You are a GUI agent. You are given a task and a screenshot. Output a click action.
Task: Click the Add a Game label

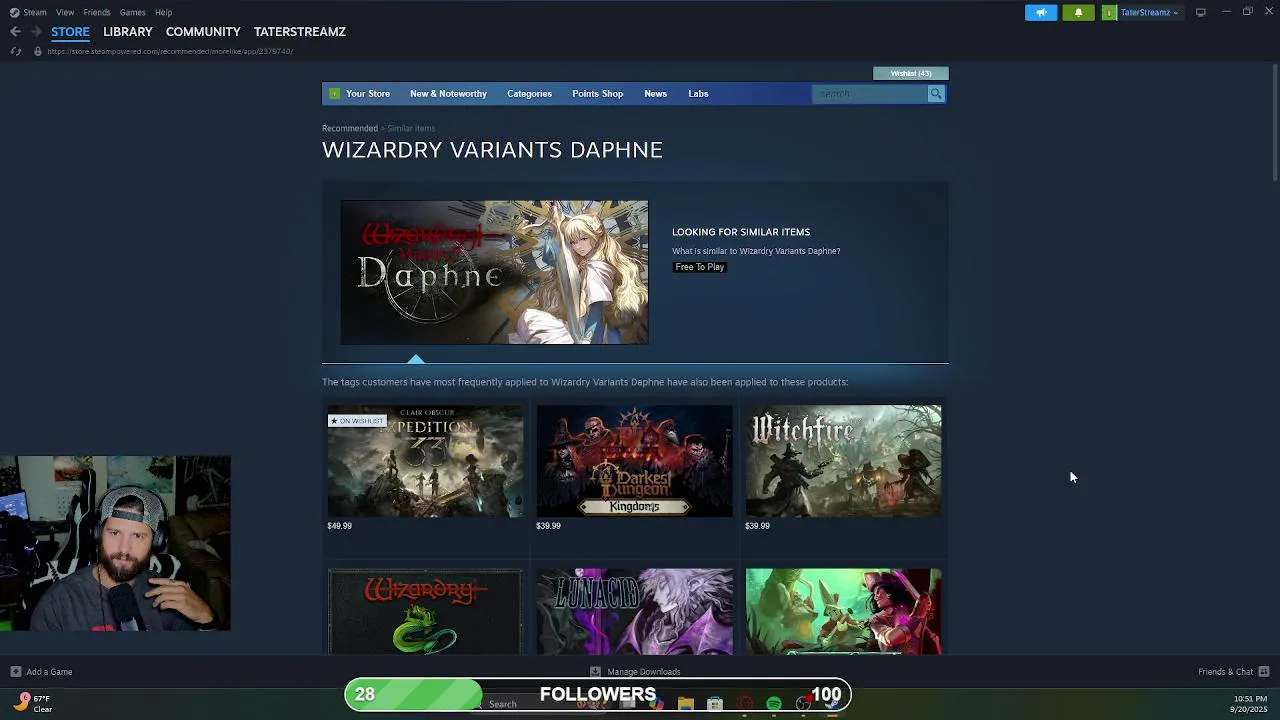click(49, 672)
